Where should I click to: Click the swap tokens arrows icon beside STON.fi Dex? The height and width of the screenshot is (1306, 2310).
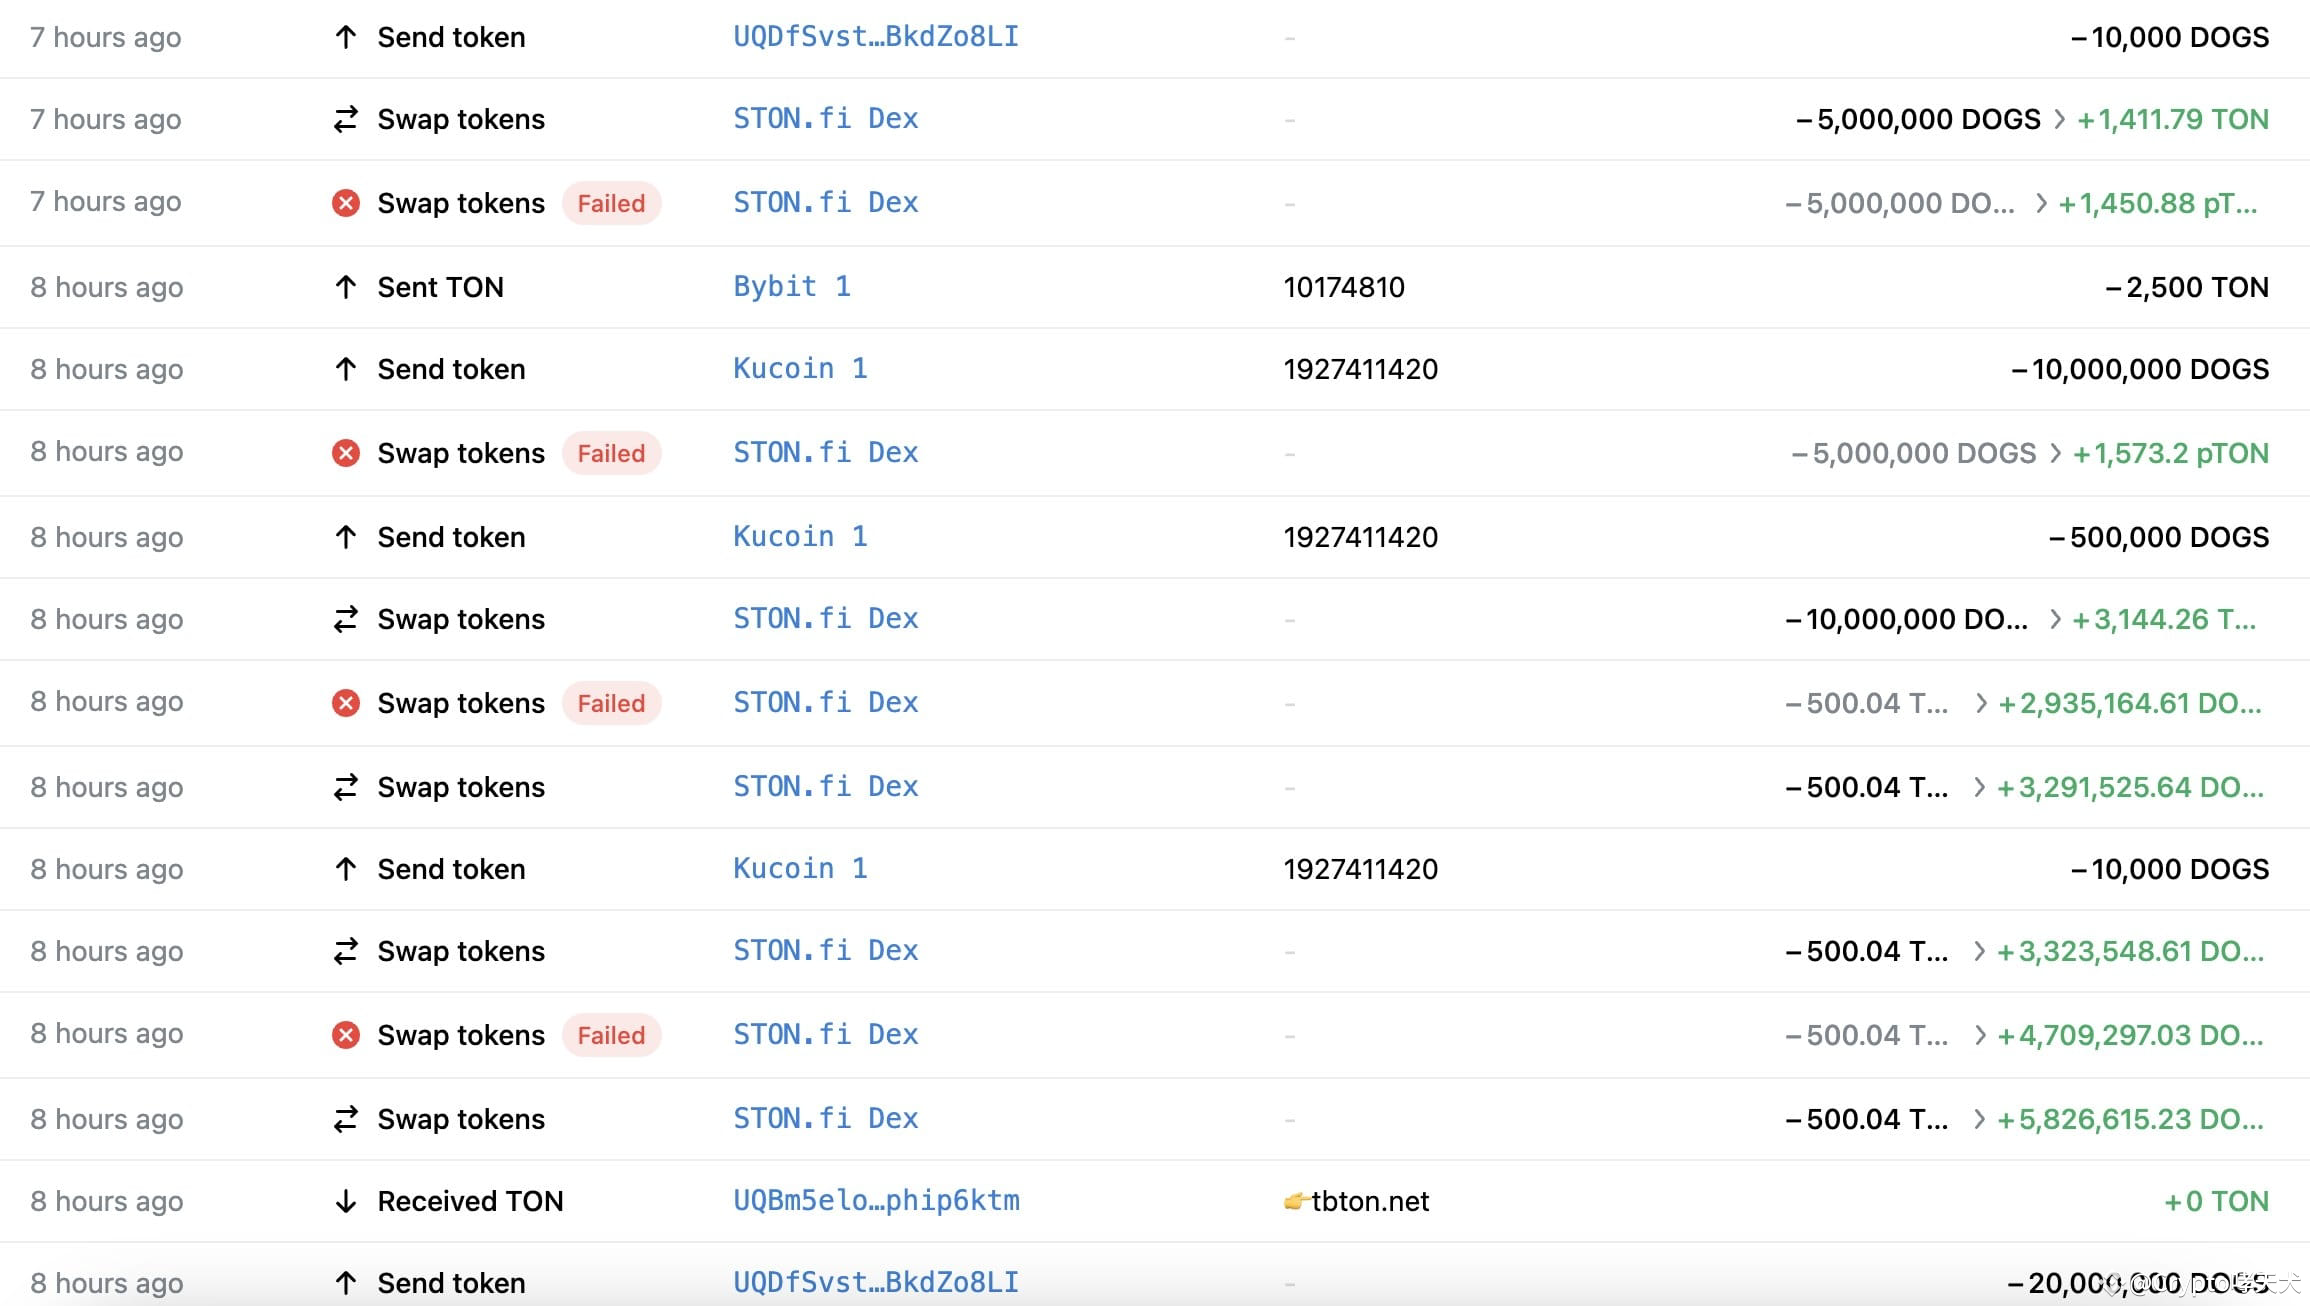tap(345, 119)
